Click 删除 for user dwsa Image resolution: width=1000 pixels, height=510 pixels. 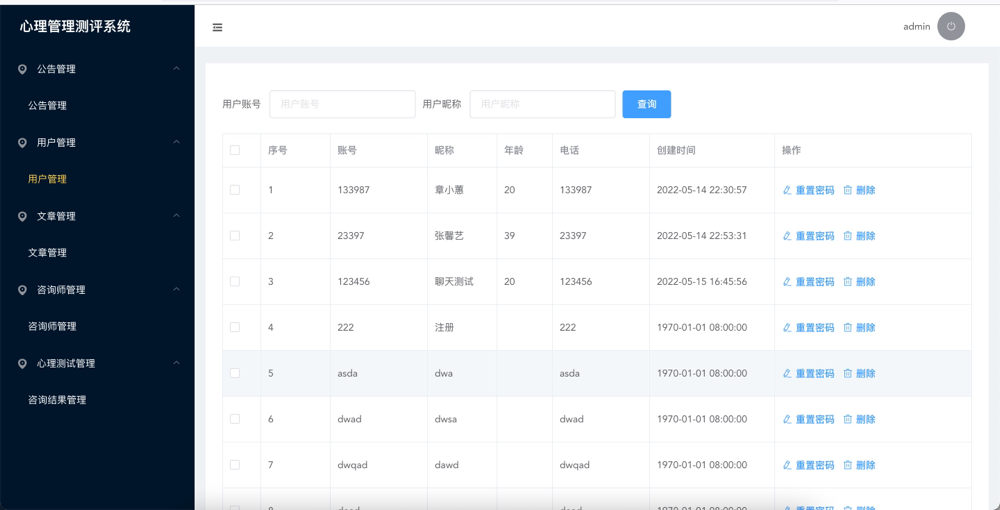[865, 419]
